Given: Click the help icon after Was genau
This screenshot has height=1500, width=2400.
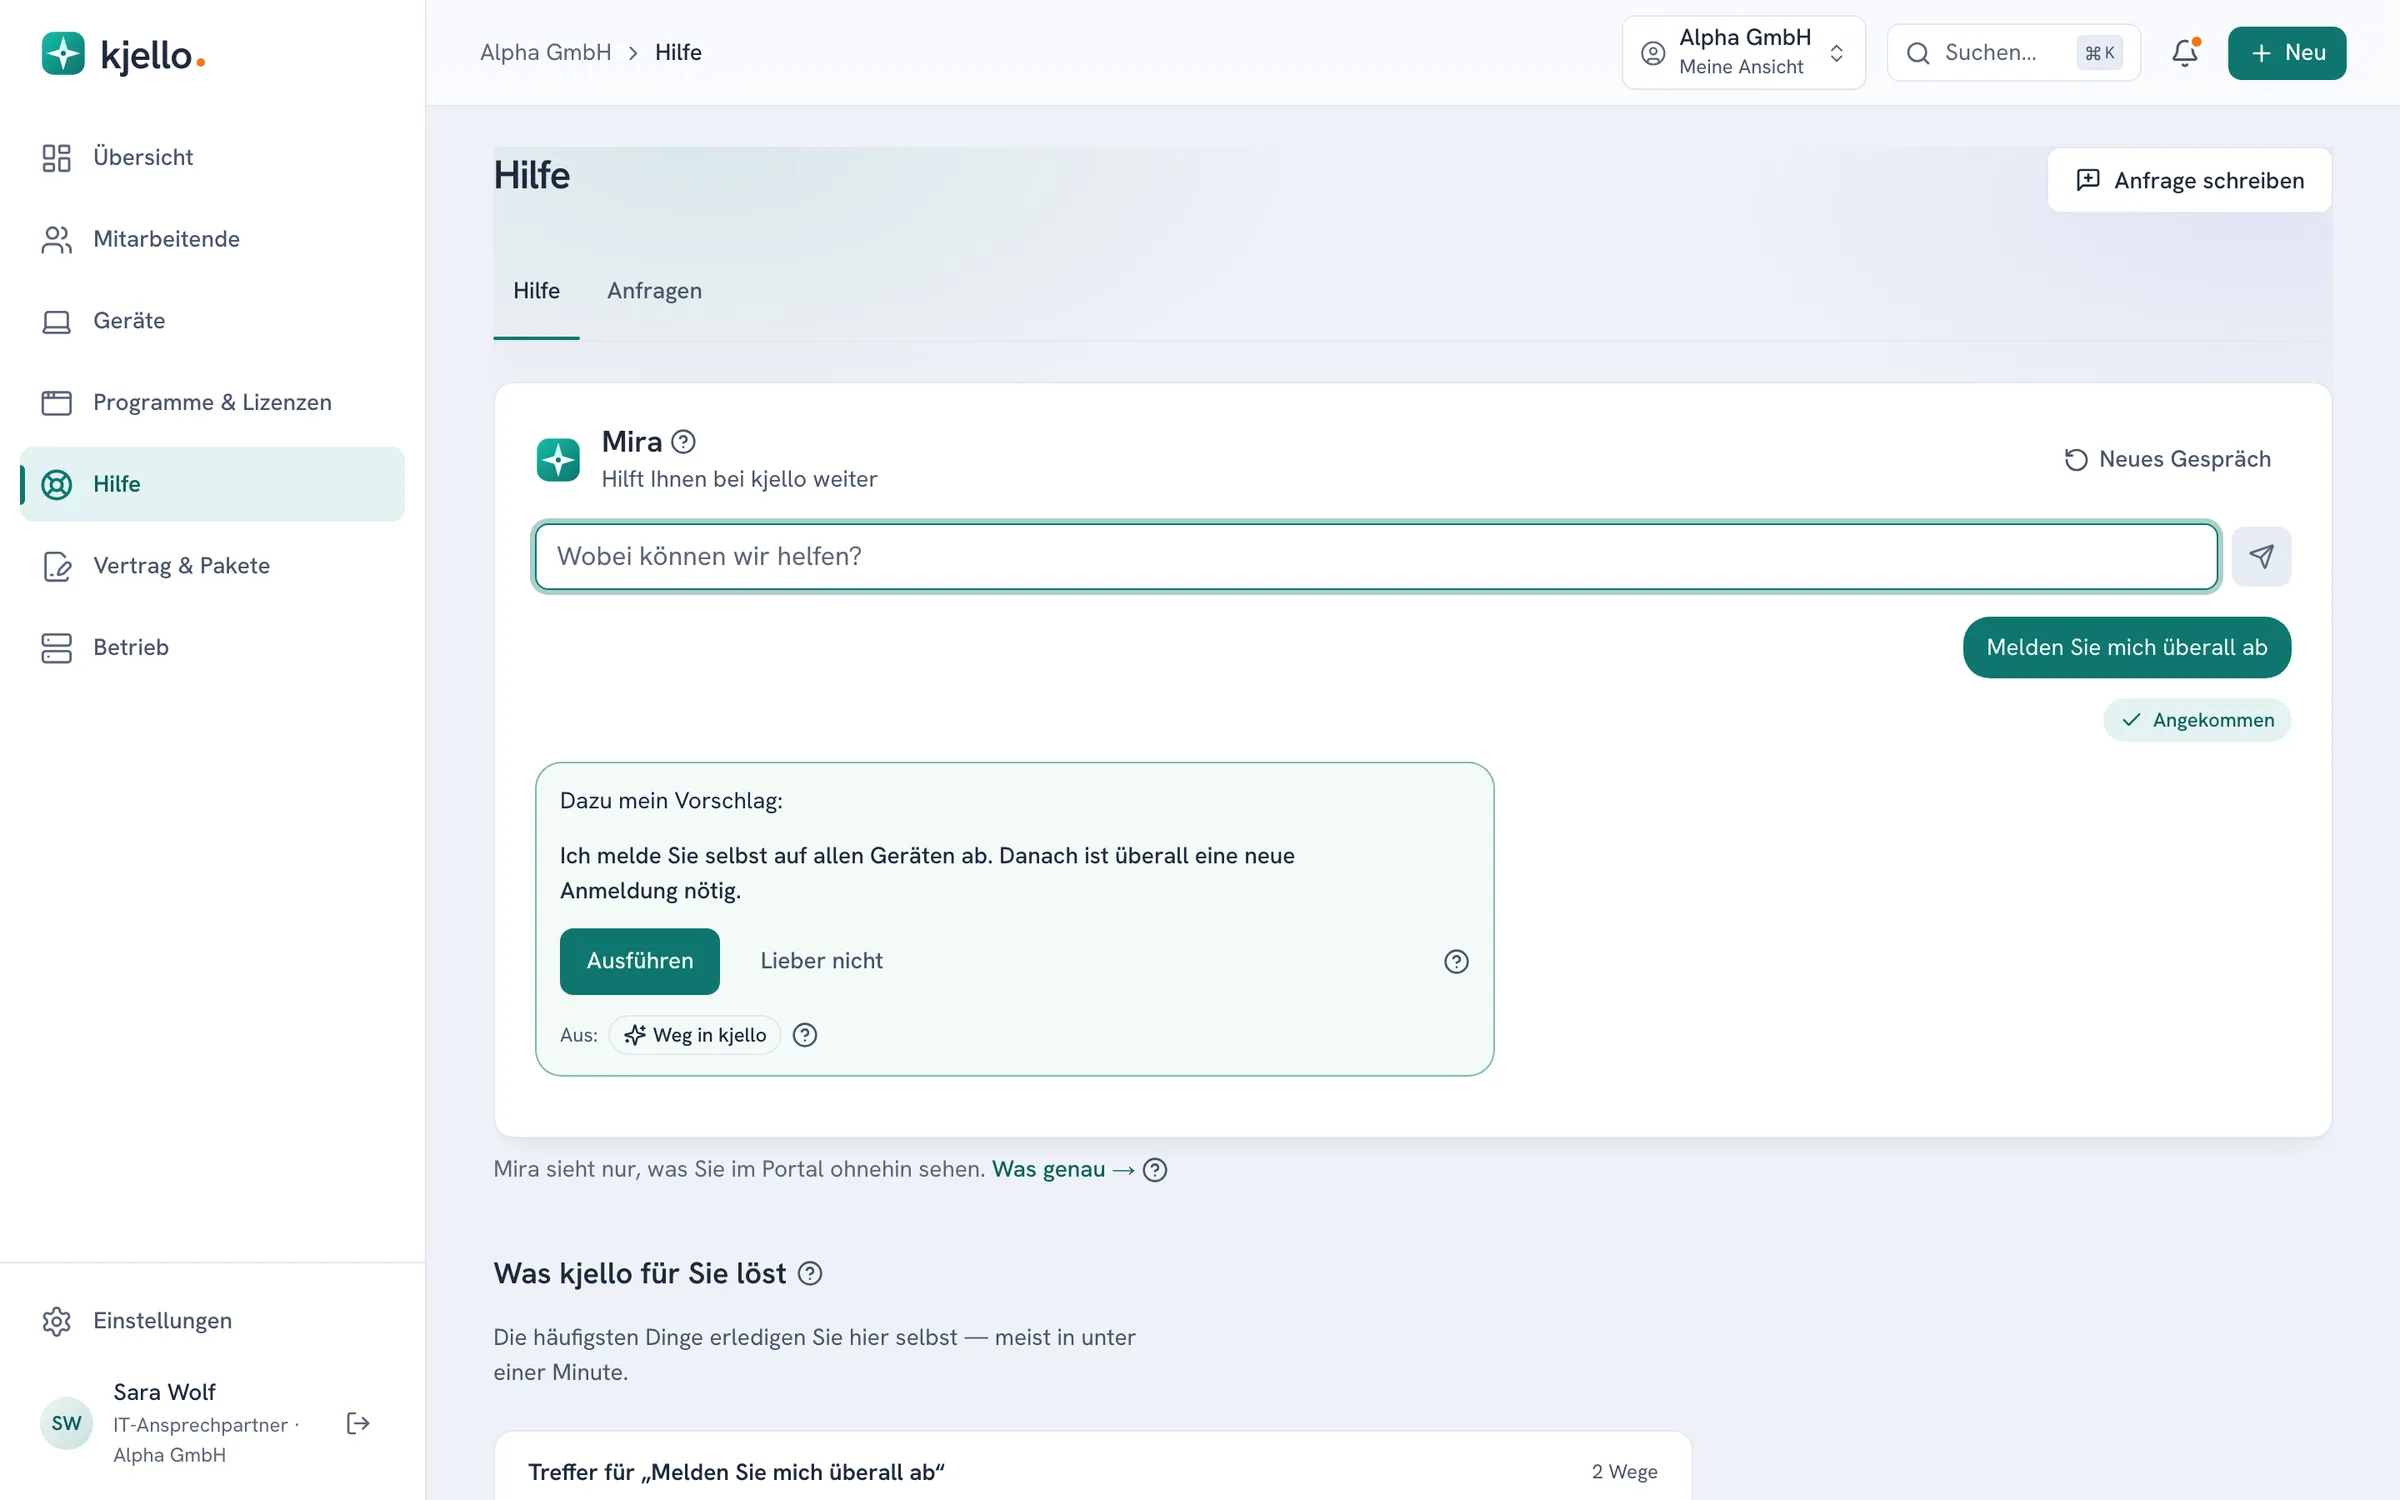Looking at the screenshot, I should click(x=1155, y=1169).
